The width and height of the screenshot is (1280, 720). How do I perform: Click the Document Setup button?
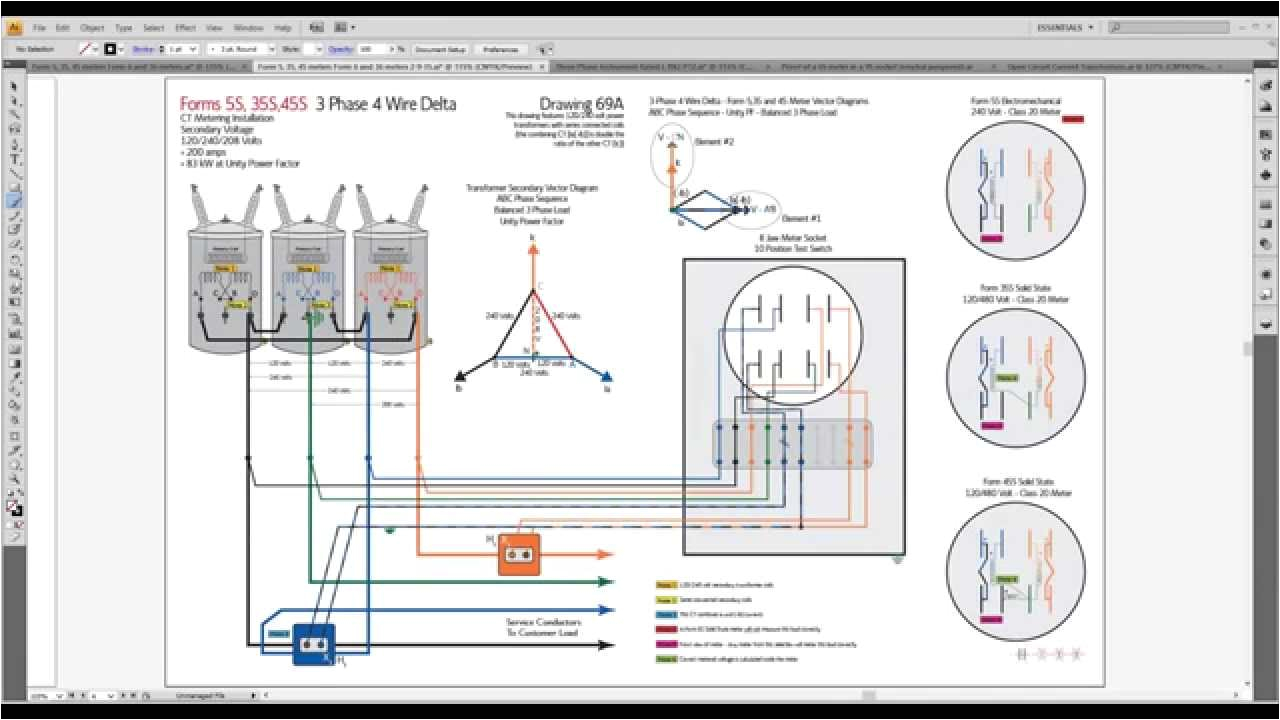(438, 48)
